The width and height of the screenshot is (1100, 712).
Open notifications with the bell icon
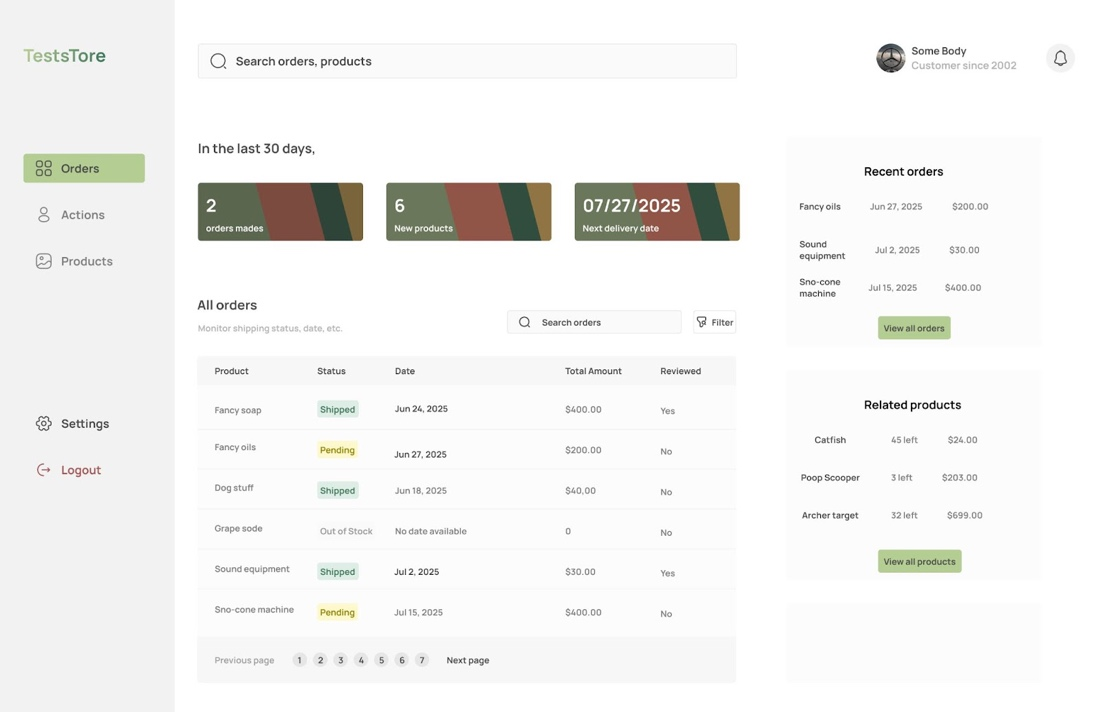tap(1060, 57)
